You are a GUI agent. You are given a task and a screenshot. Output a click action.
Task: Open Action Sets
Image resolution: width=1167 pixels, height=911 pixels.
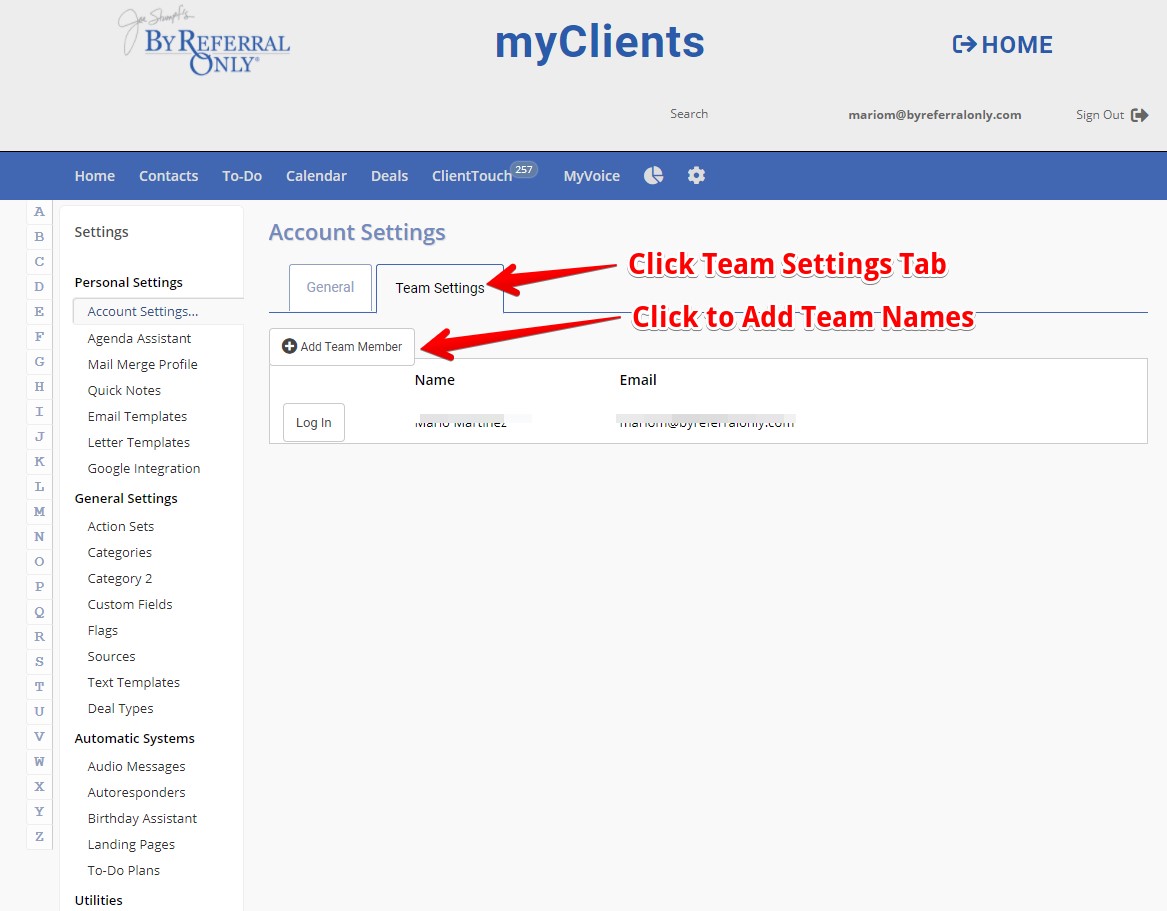click(x=121, y=527)
